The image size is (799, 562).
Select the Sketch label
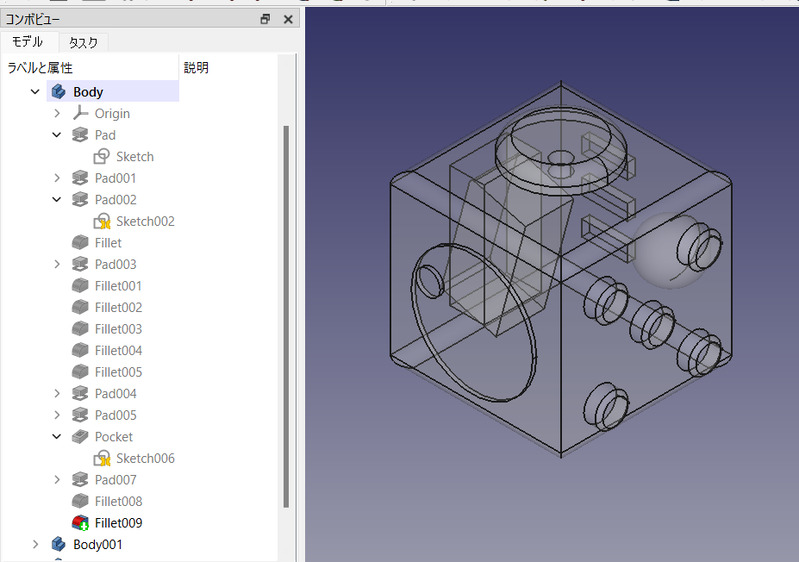tap(135, 156)
